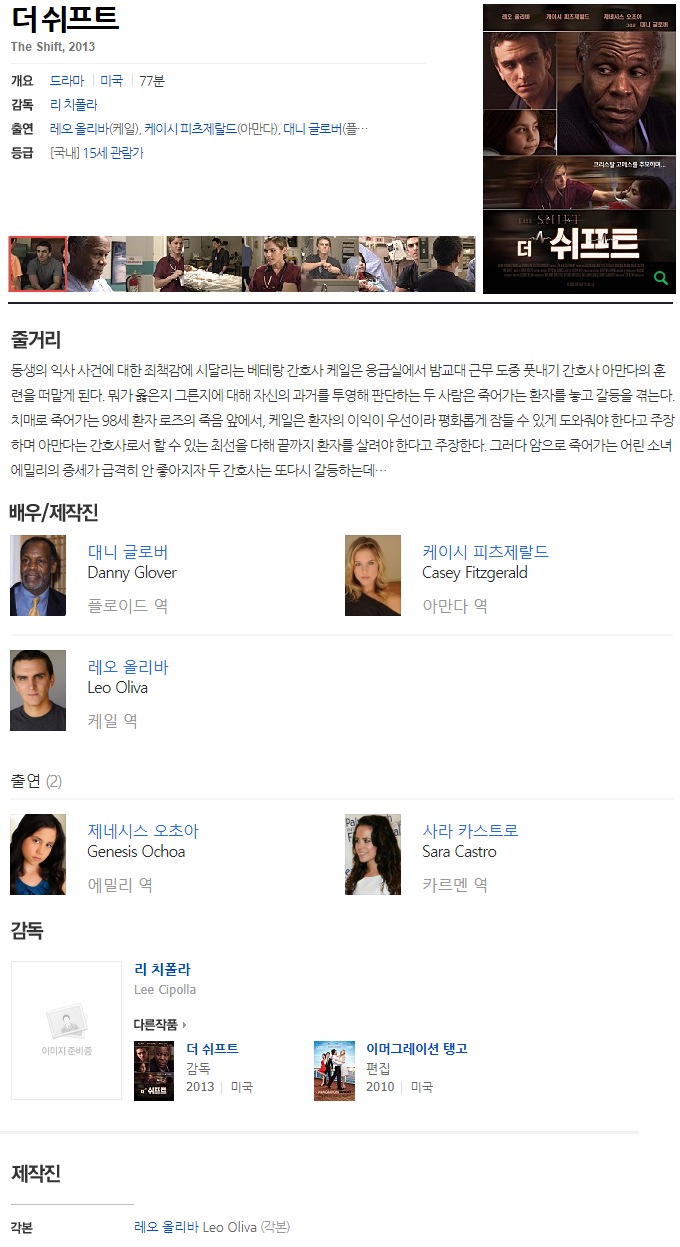Open the 드라마 genre link
Image resolution: width=680 pixels, height=1247 pixels.
[x=67, y=81]
